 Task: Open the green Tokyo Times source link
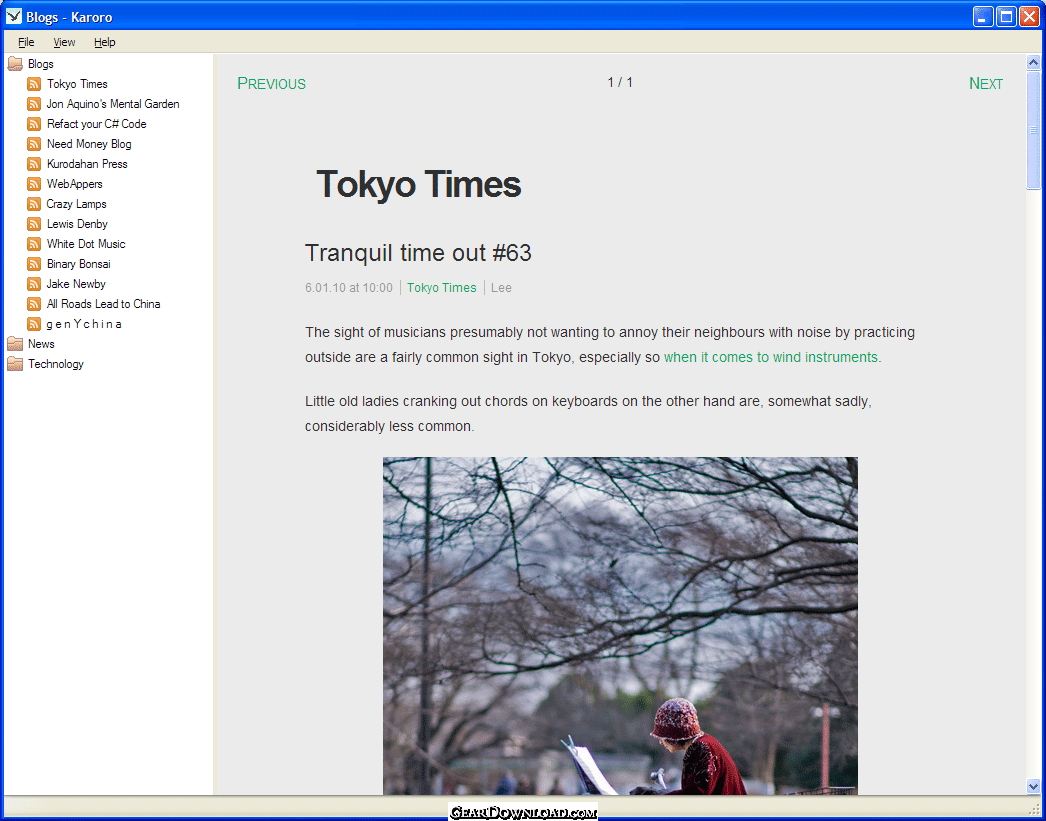[442, 287]
